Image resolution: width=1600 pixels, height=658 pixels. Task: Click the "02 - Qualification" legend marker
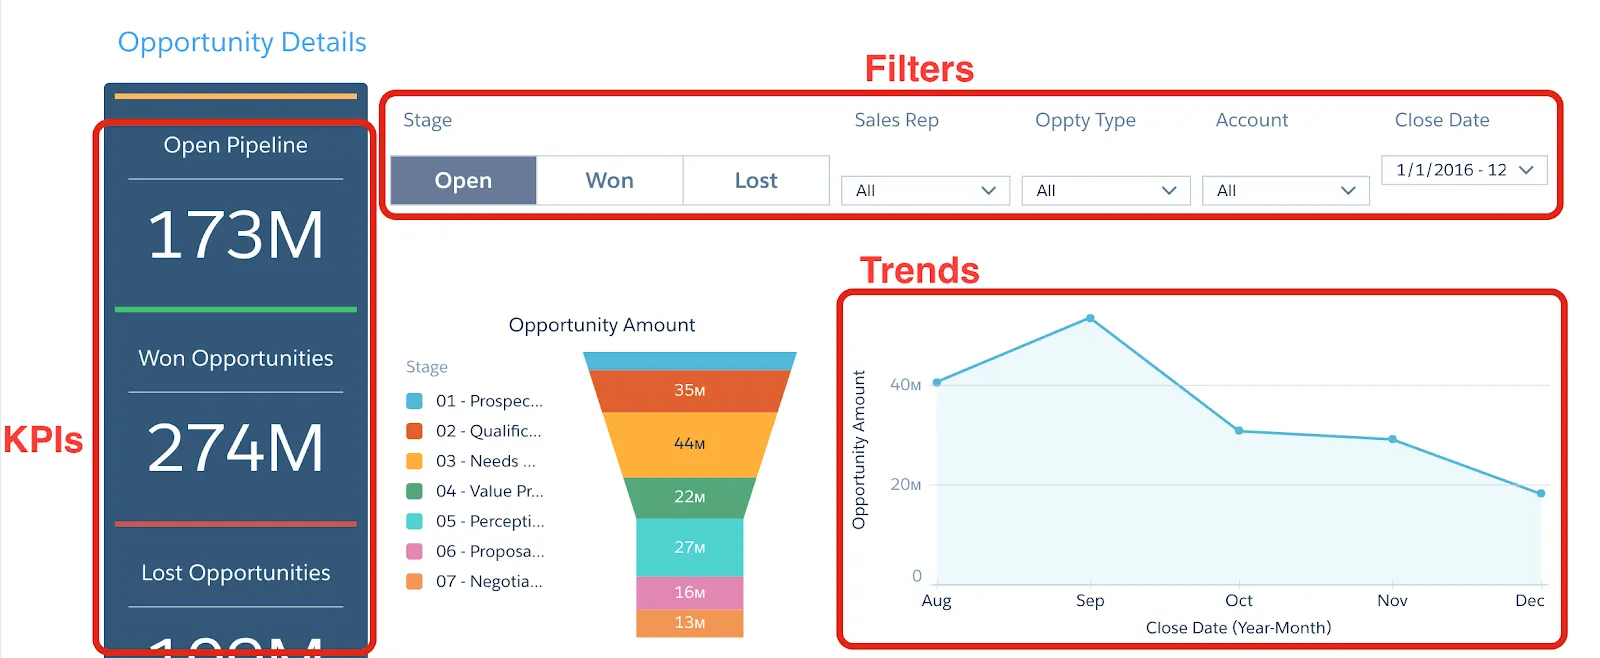coord(416,430)
